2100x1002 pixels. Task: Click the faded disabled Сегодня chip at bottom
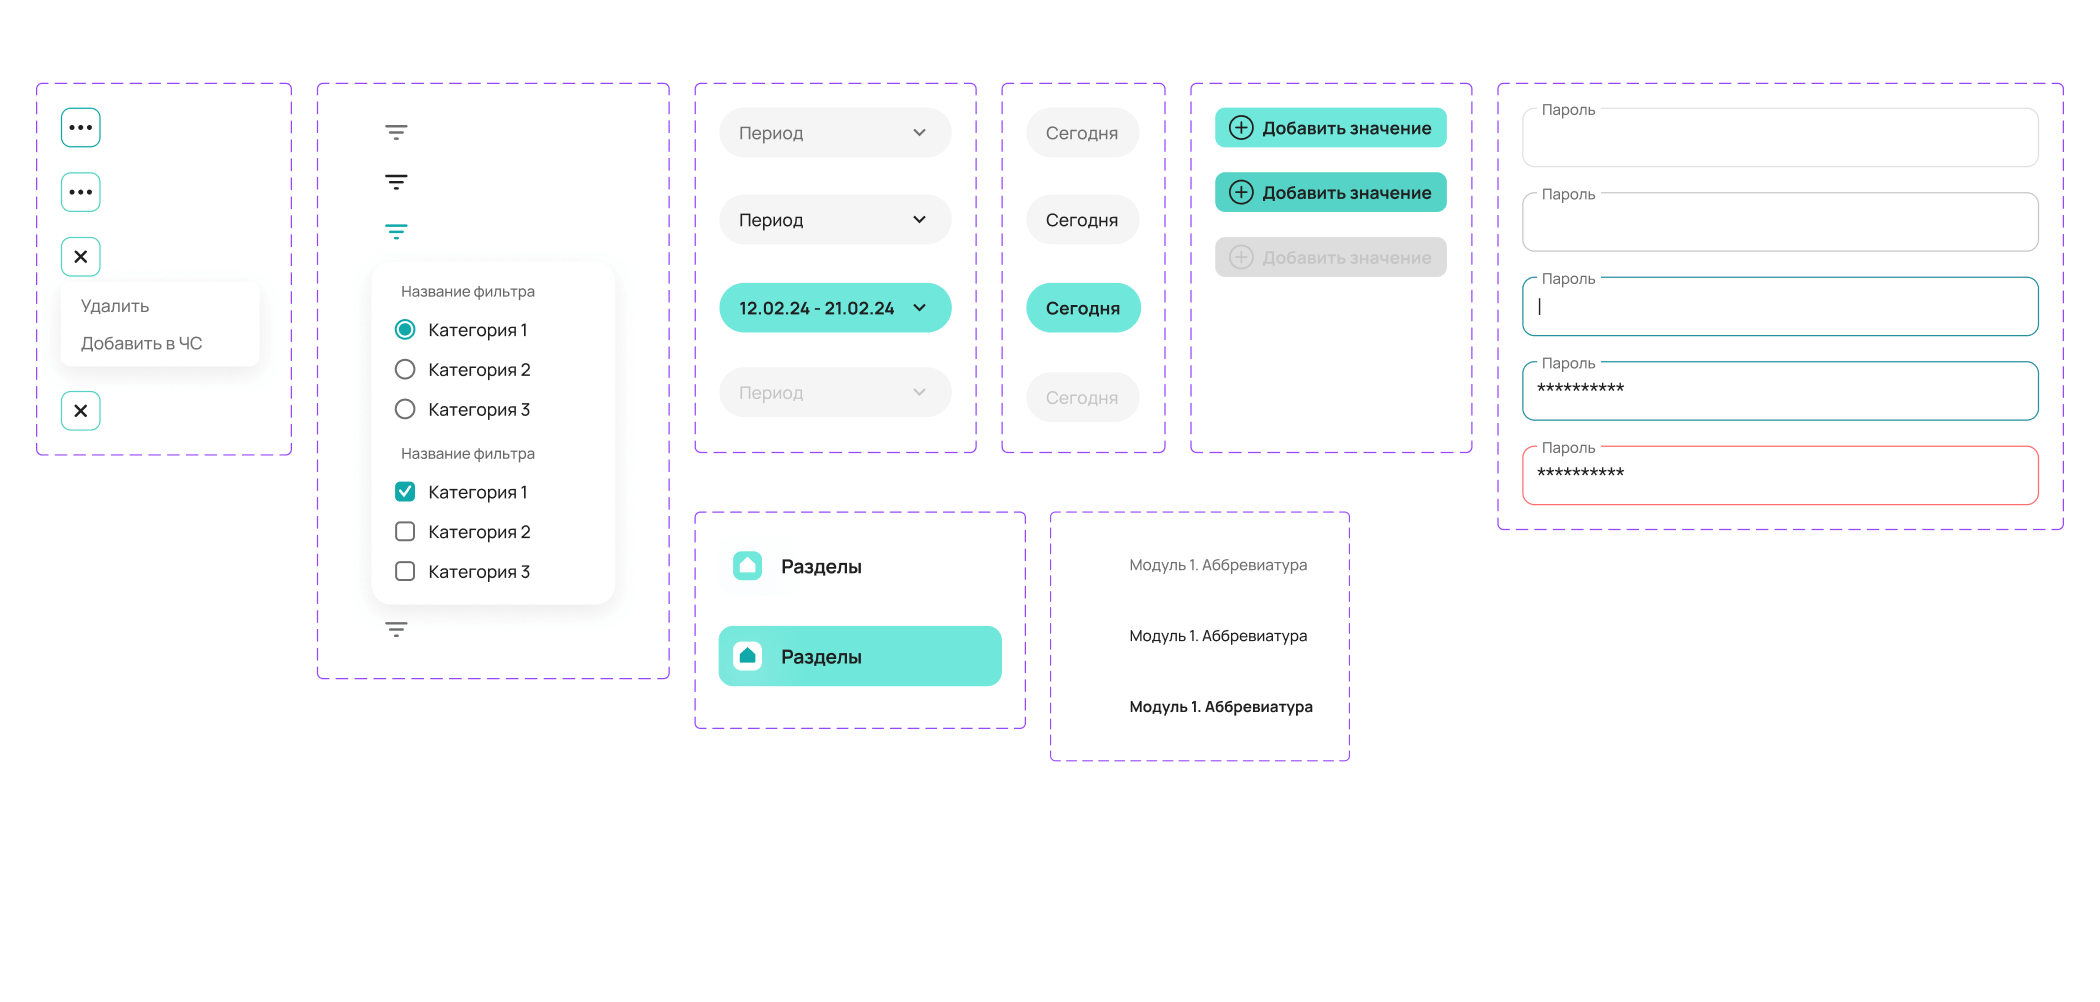pyautogui.click(x=1083, y=397)
